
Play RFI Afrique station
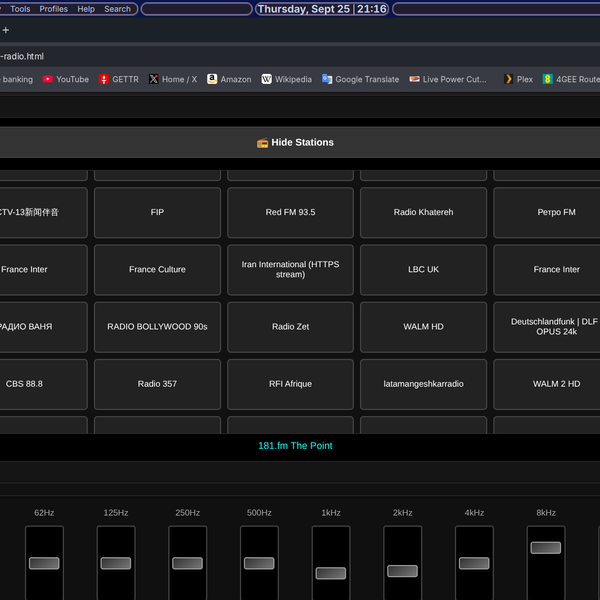(x=290, y=384)
